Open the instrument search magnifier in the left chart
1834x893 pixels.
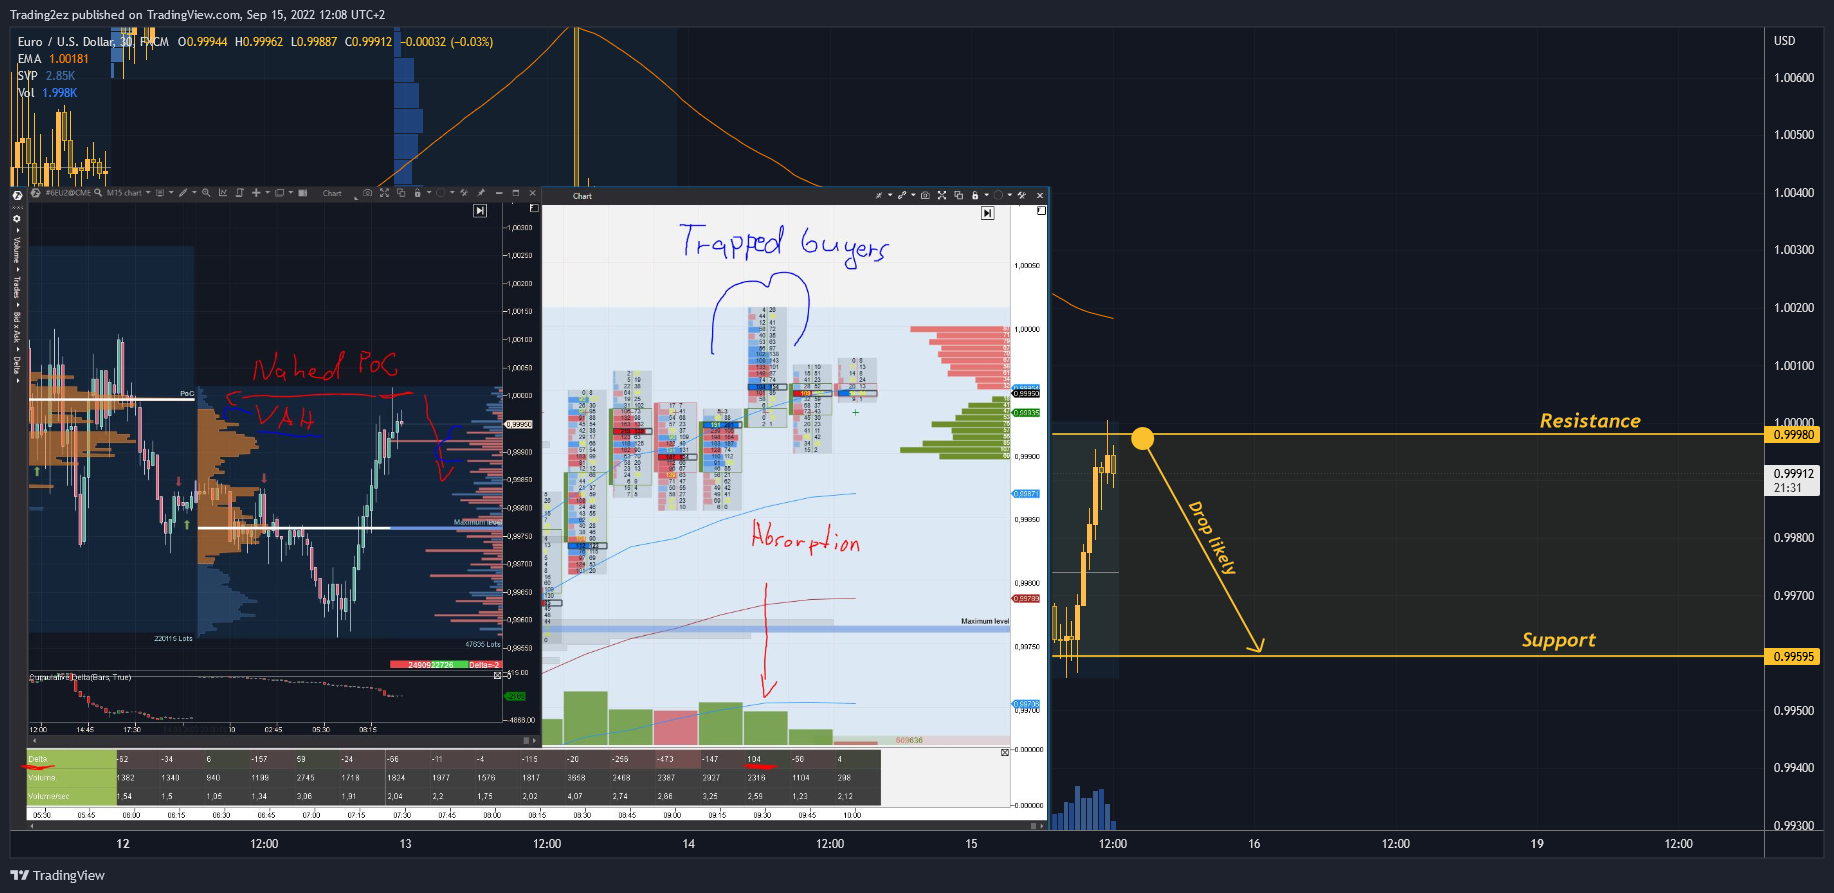tap(98, 193)
